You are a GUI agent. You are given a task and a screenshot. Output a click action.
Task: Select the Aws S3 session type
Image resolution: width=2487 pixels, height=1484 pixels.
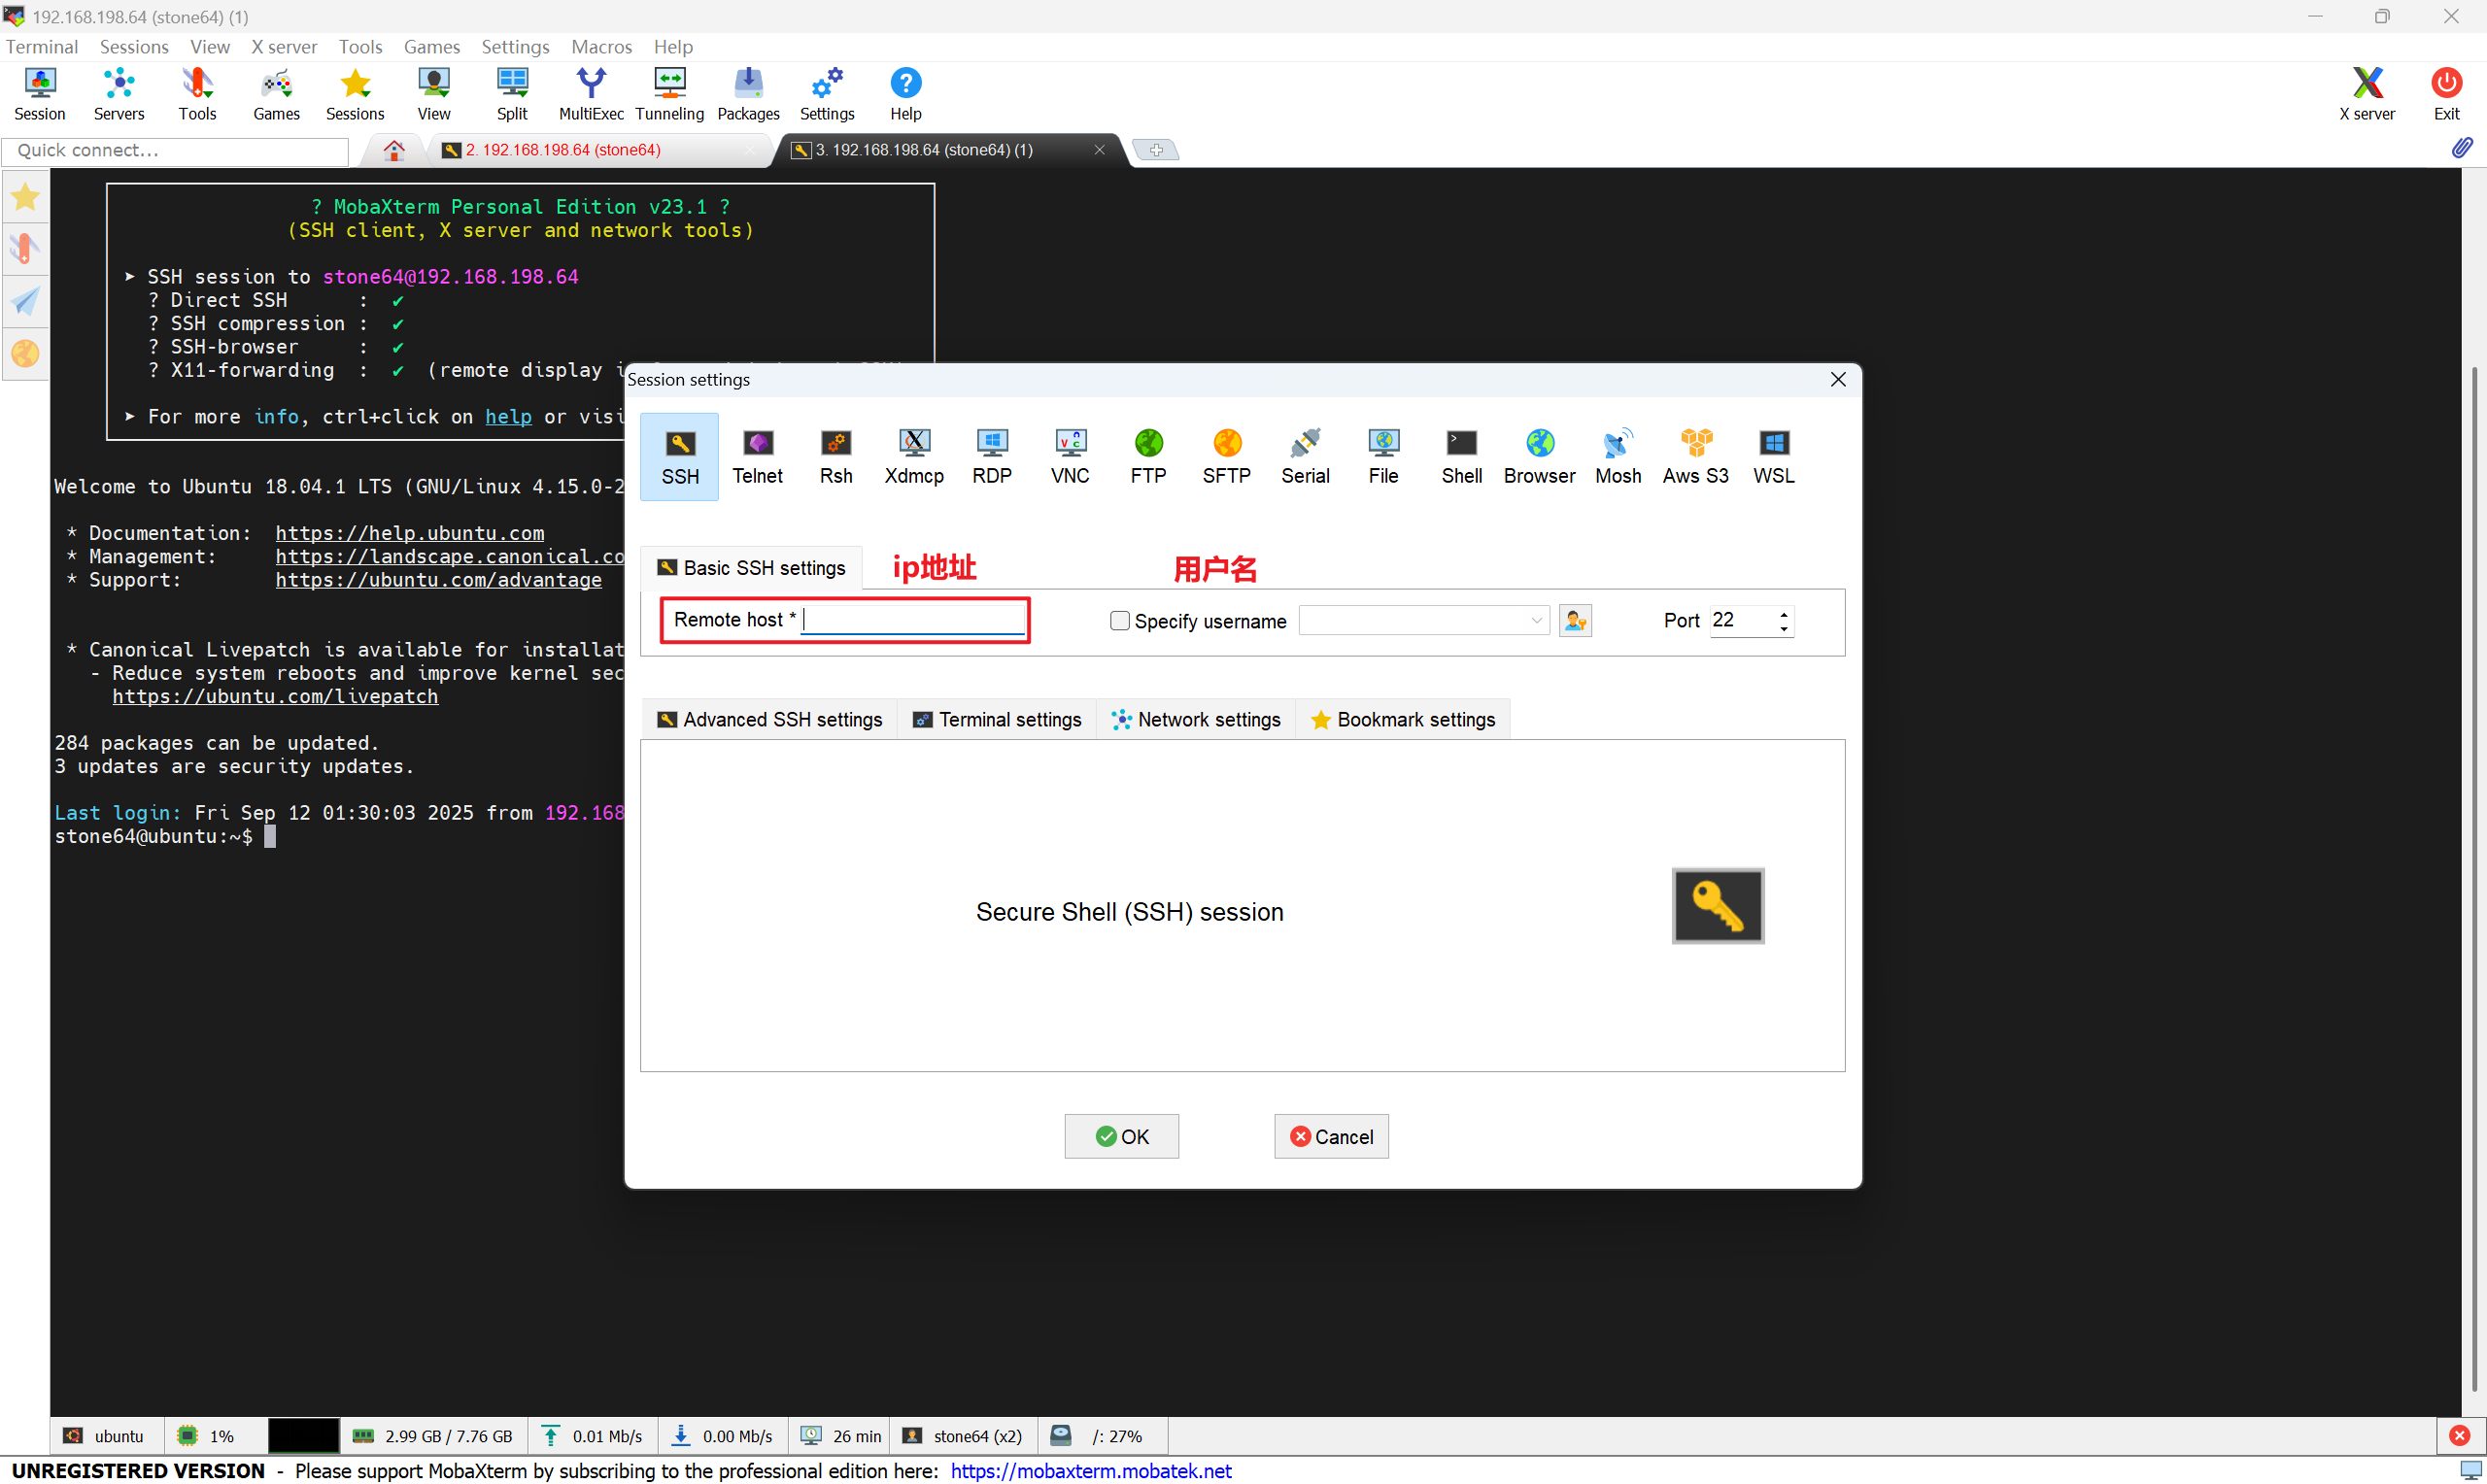[x=1696, y=457]
